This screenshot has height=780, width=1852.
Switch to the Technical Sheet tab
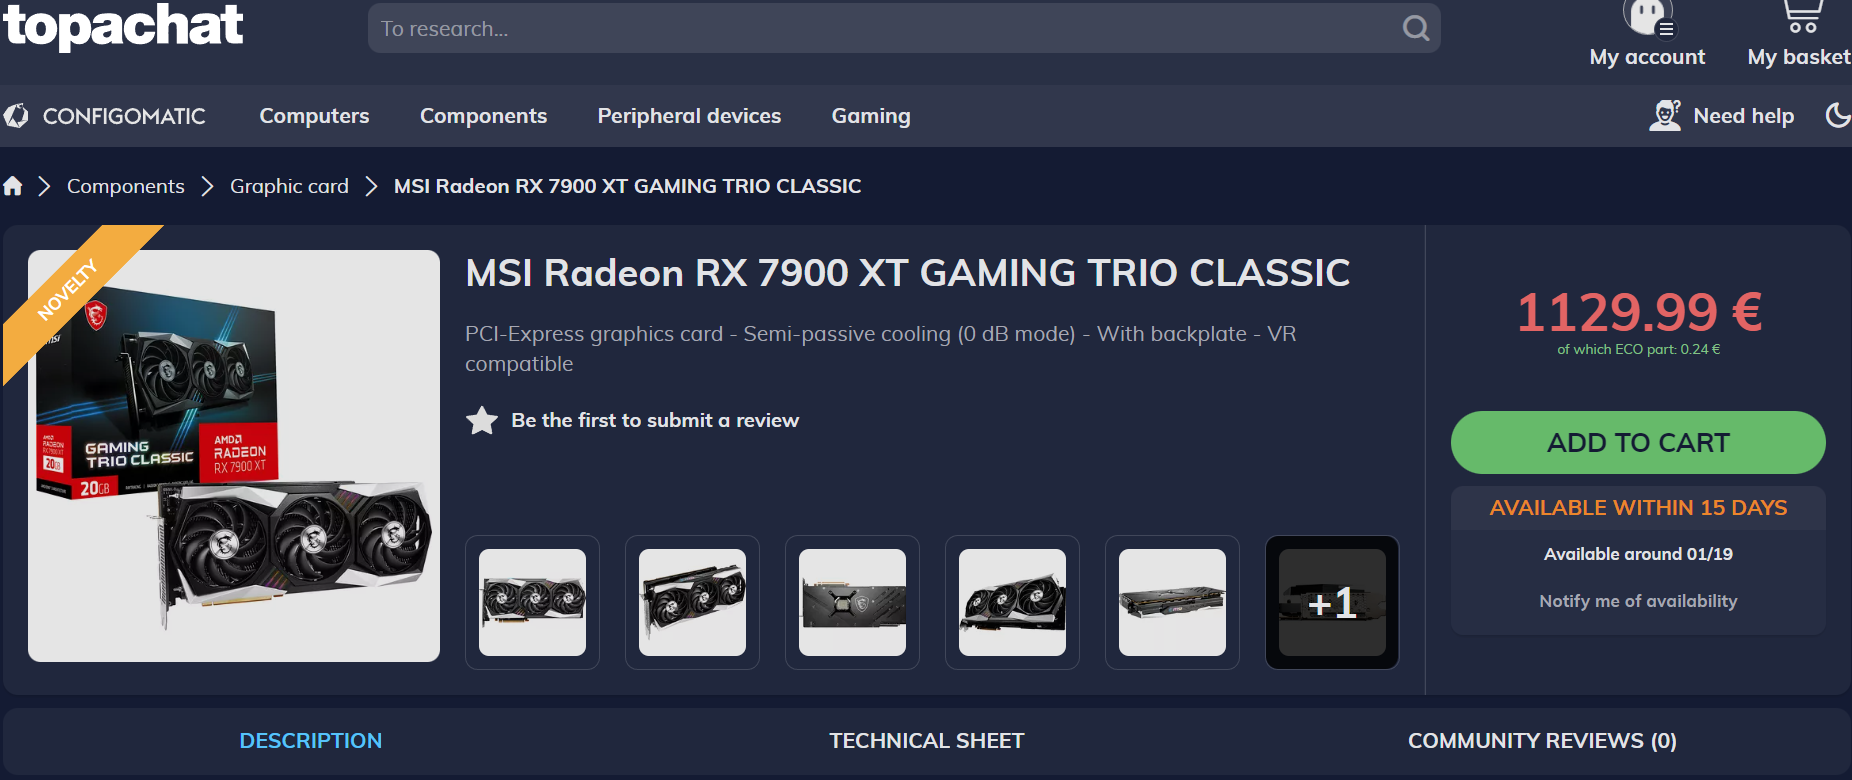(926, 741)
